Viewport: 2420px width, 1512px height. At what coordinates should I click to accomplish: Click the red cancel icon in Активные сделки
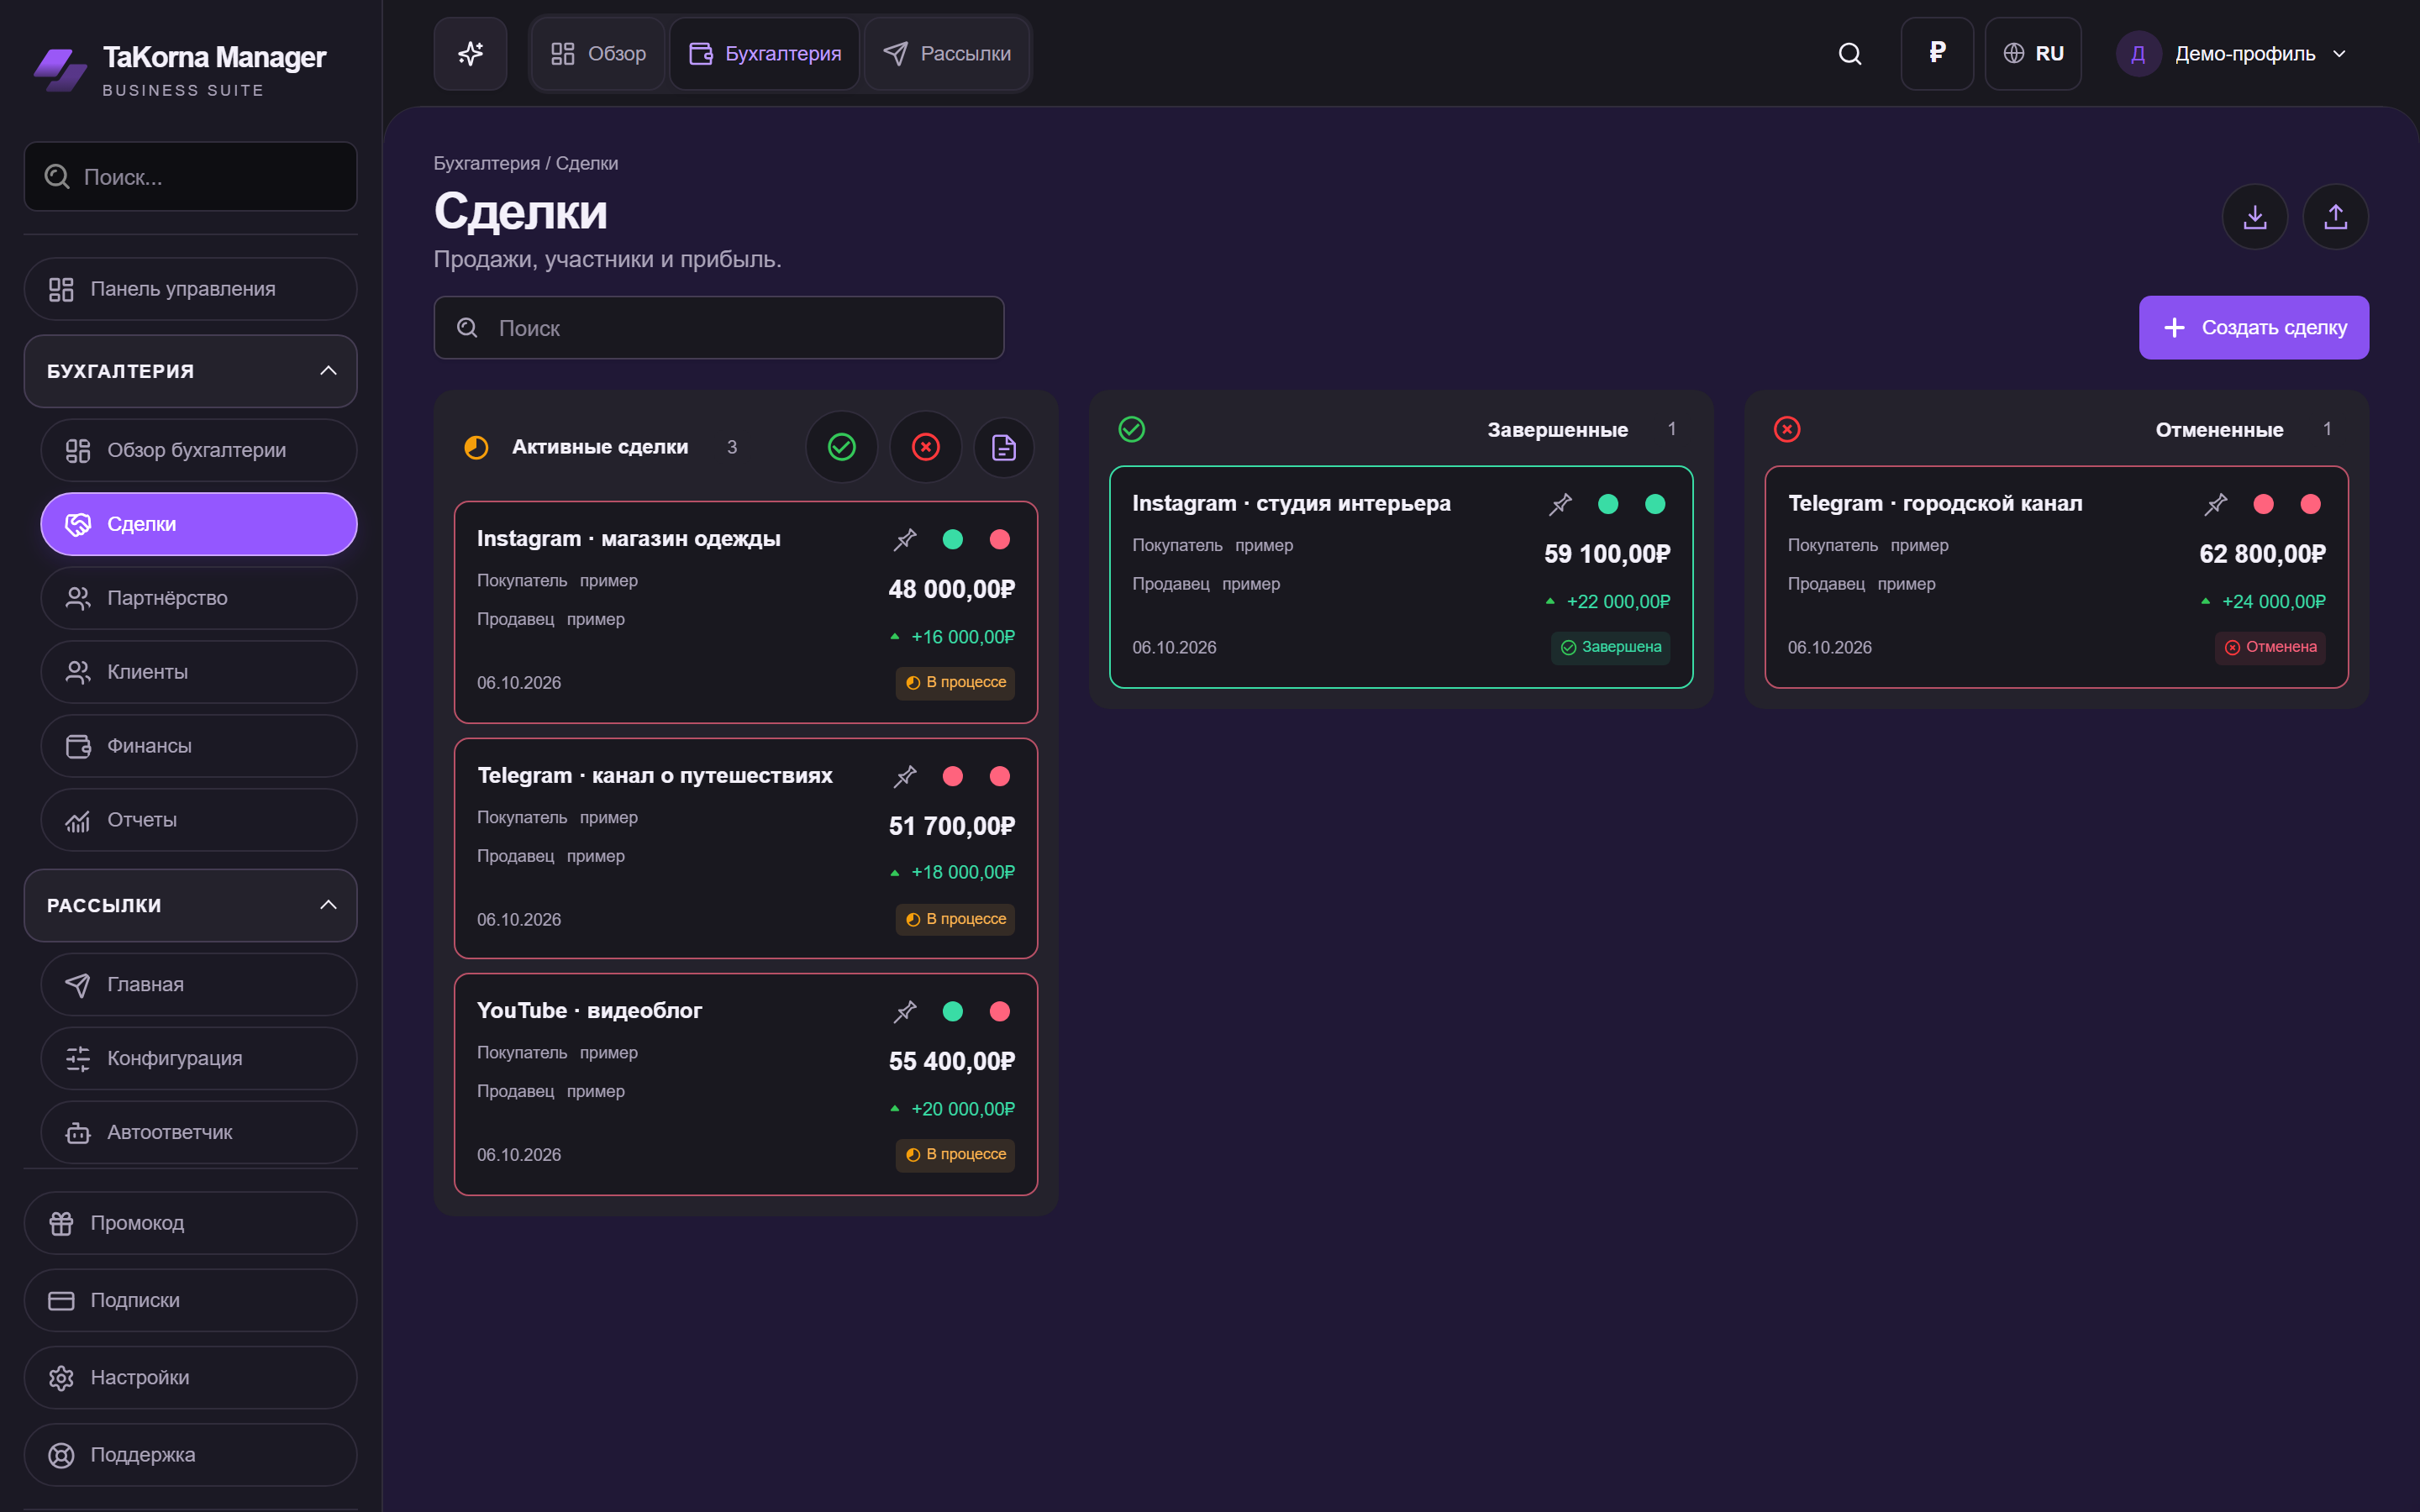coord(926,447)
